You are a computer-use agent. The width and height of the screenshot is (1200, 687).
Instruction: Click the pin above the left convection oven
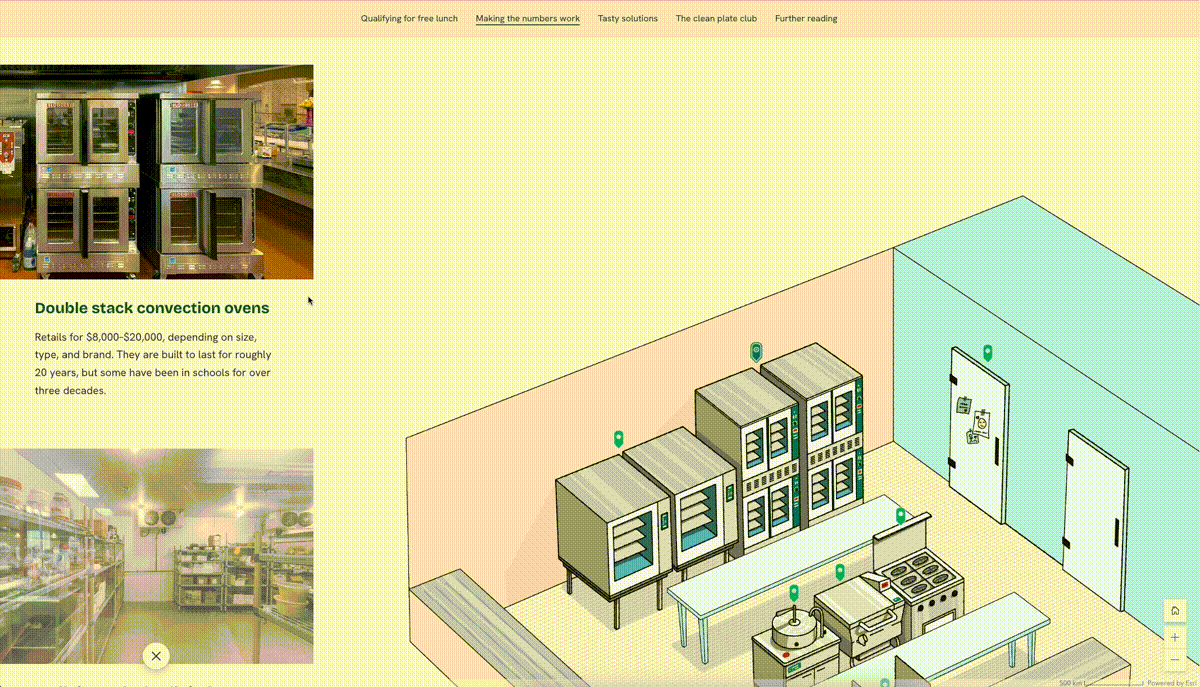click(618, 438)
